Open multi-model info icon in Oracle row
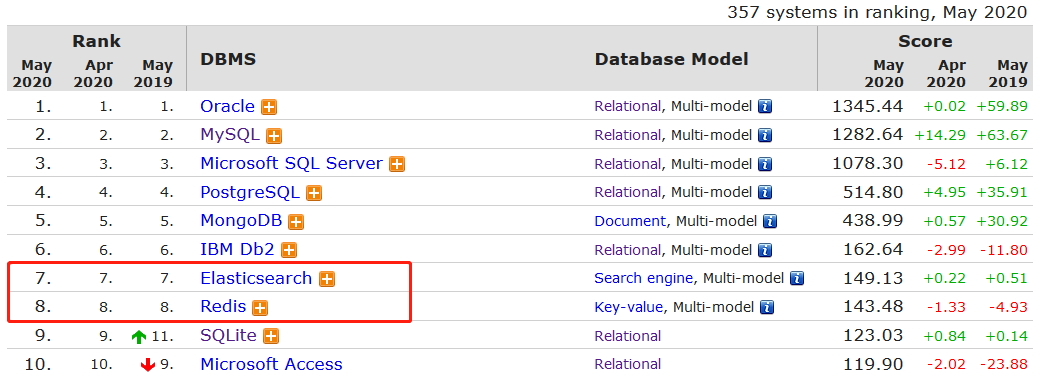Screen dimensions: 1041x379 point(765,106)
